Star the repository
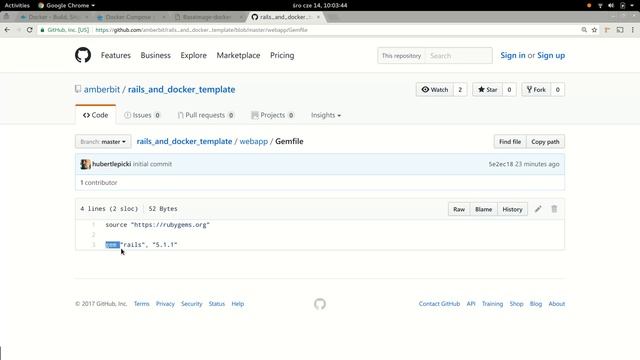The height and width of the screenshot is (360, 640). (487, 89)
